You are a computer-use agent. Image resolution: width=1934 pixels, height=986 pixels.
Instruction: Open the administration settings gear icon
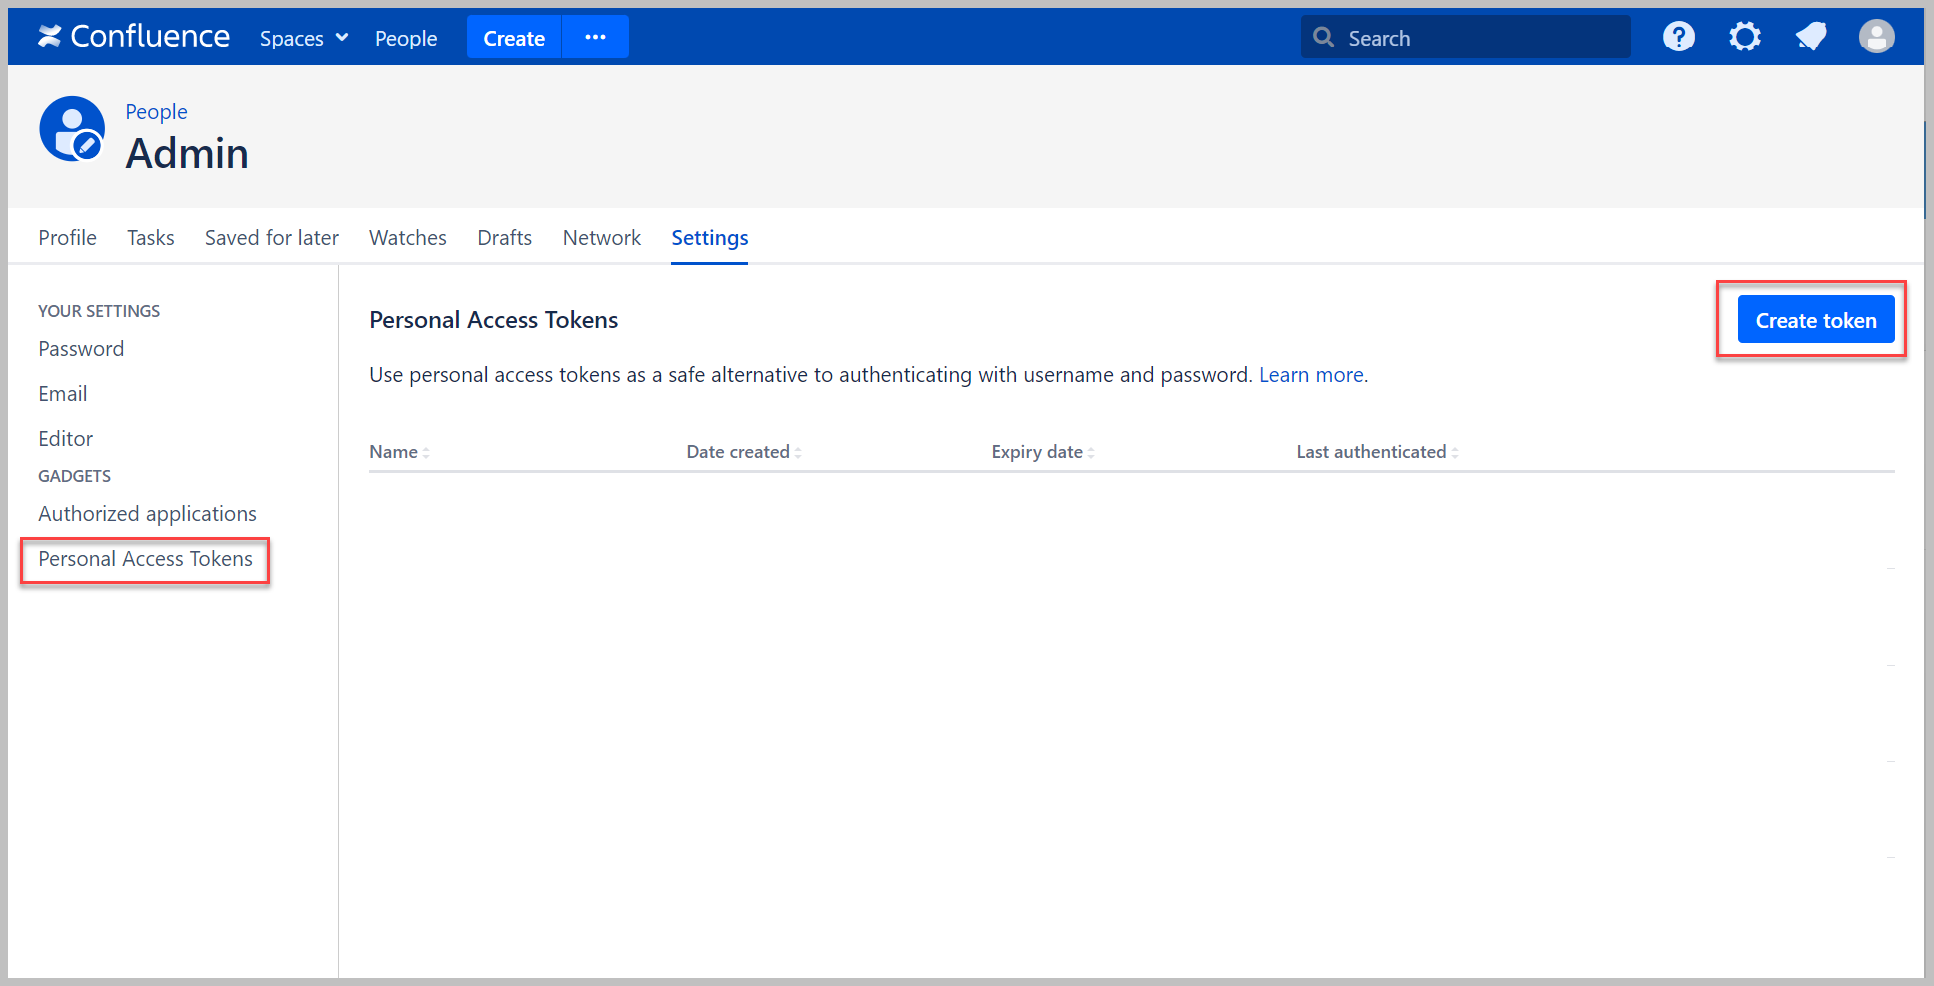1745,36
